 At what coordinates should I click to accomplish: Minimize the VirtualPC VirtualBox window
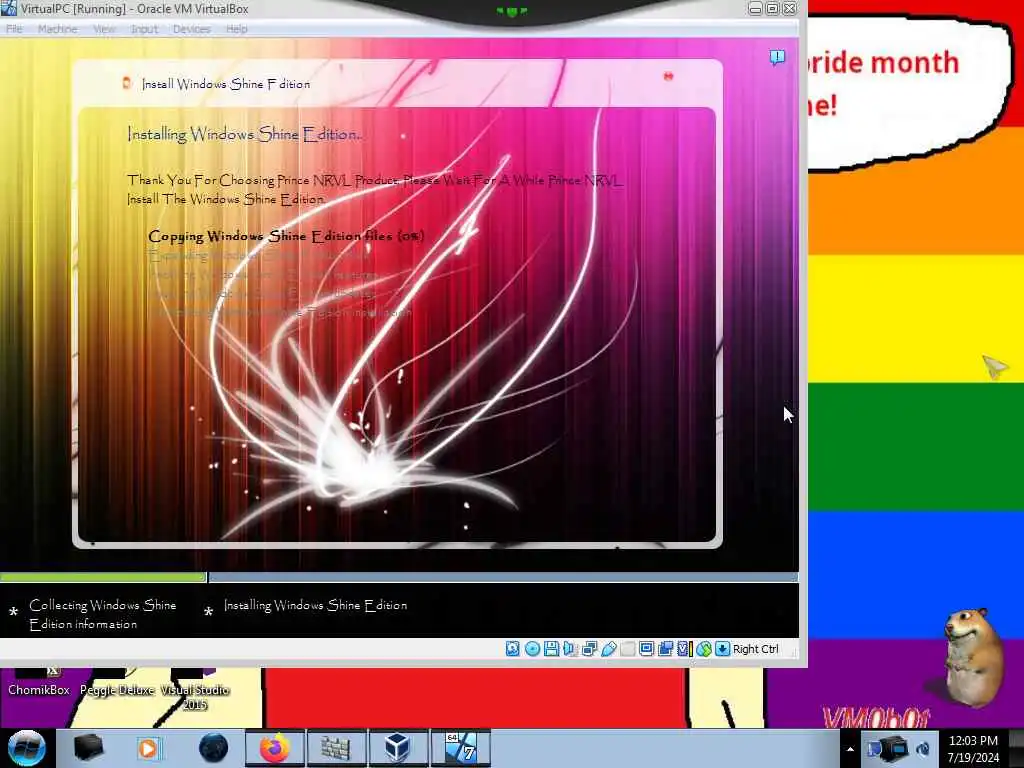coord(756,8)
